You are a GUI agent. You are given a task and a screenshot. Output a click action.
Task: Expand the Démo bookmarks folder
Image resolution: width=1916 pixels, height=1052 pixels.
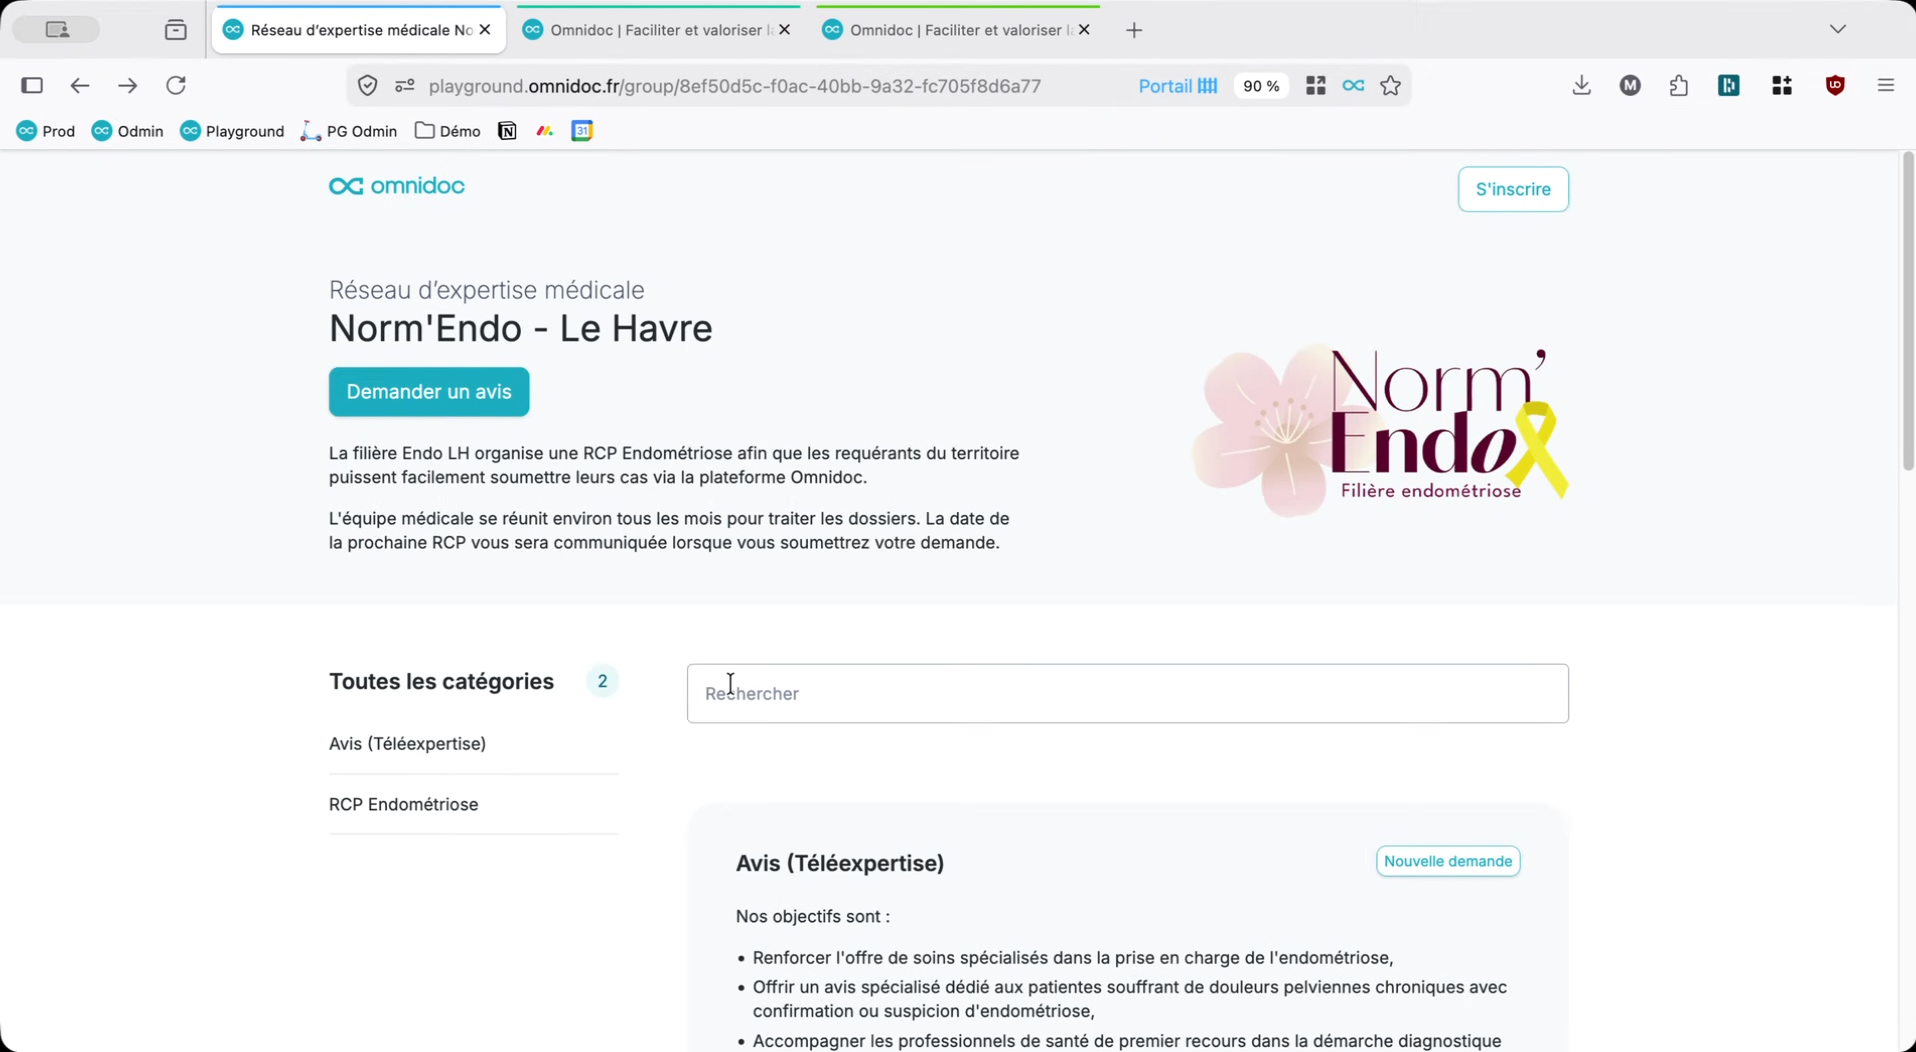pos(448,131)
